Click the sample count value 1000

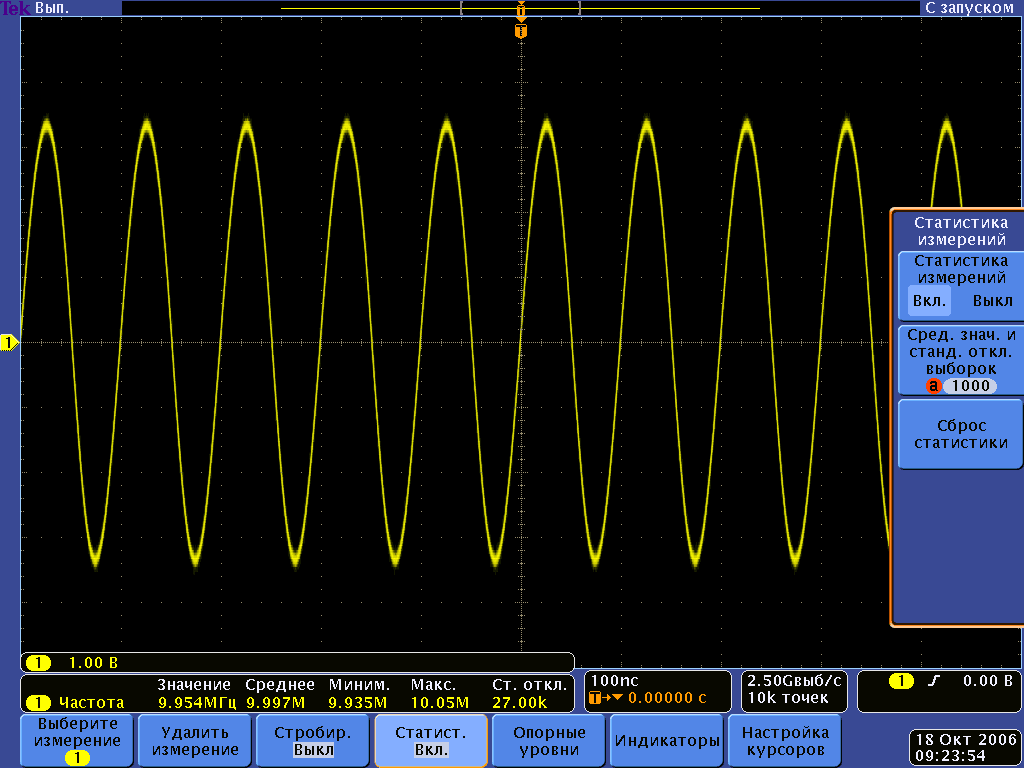click(970, 386)
